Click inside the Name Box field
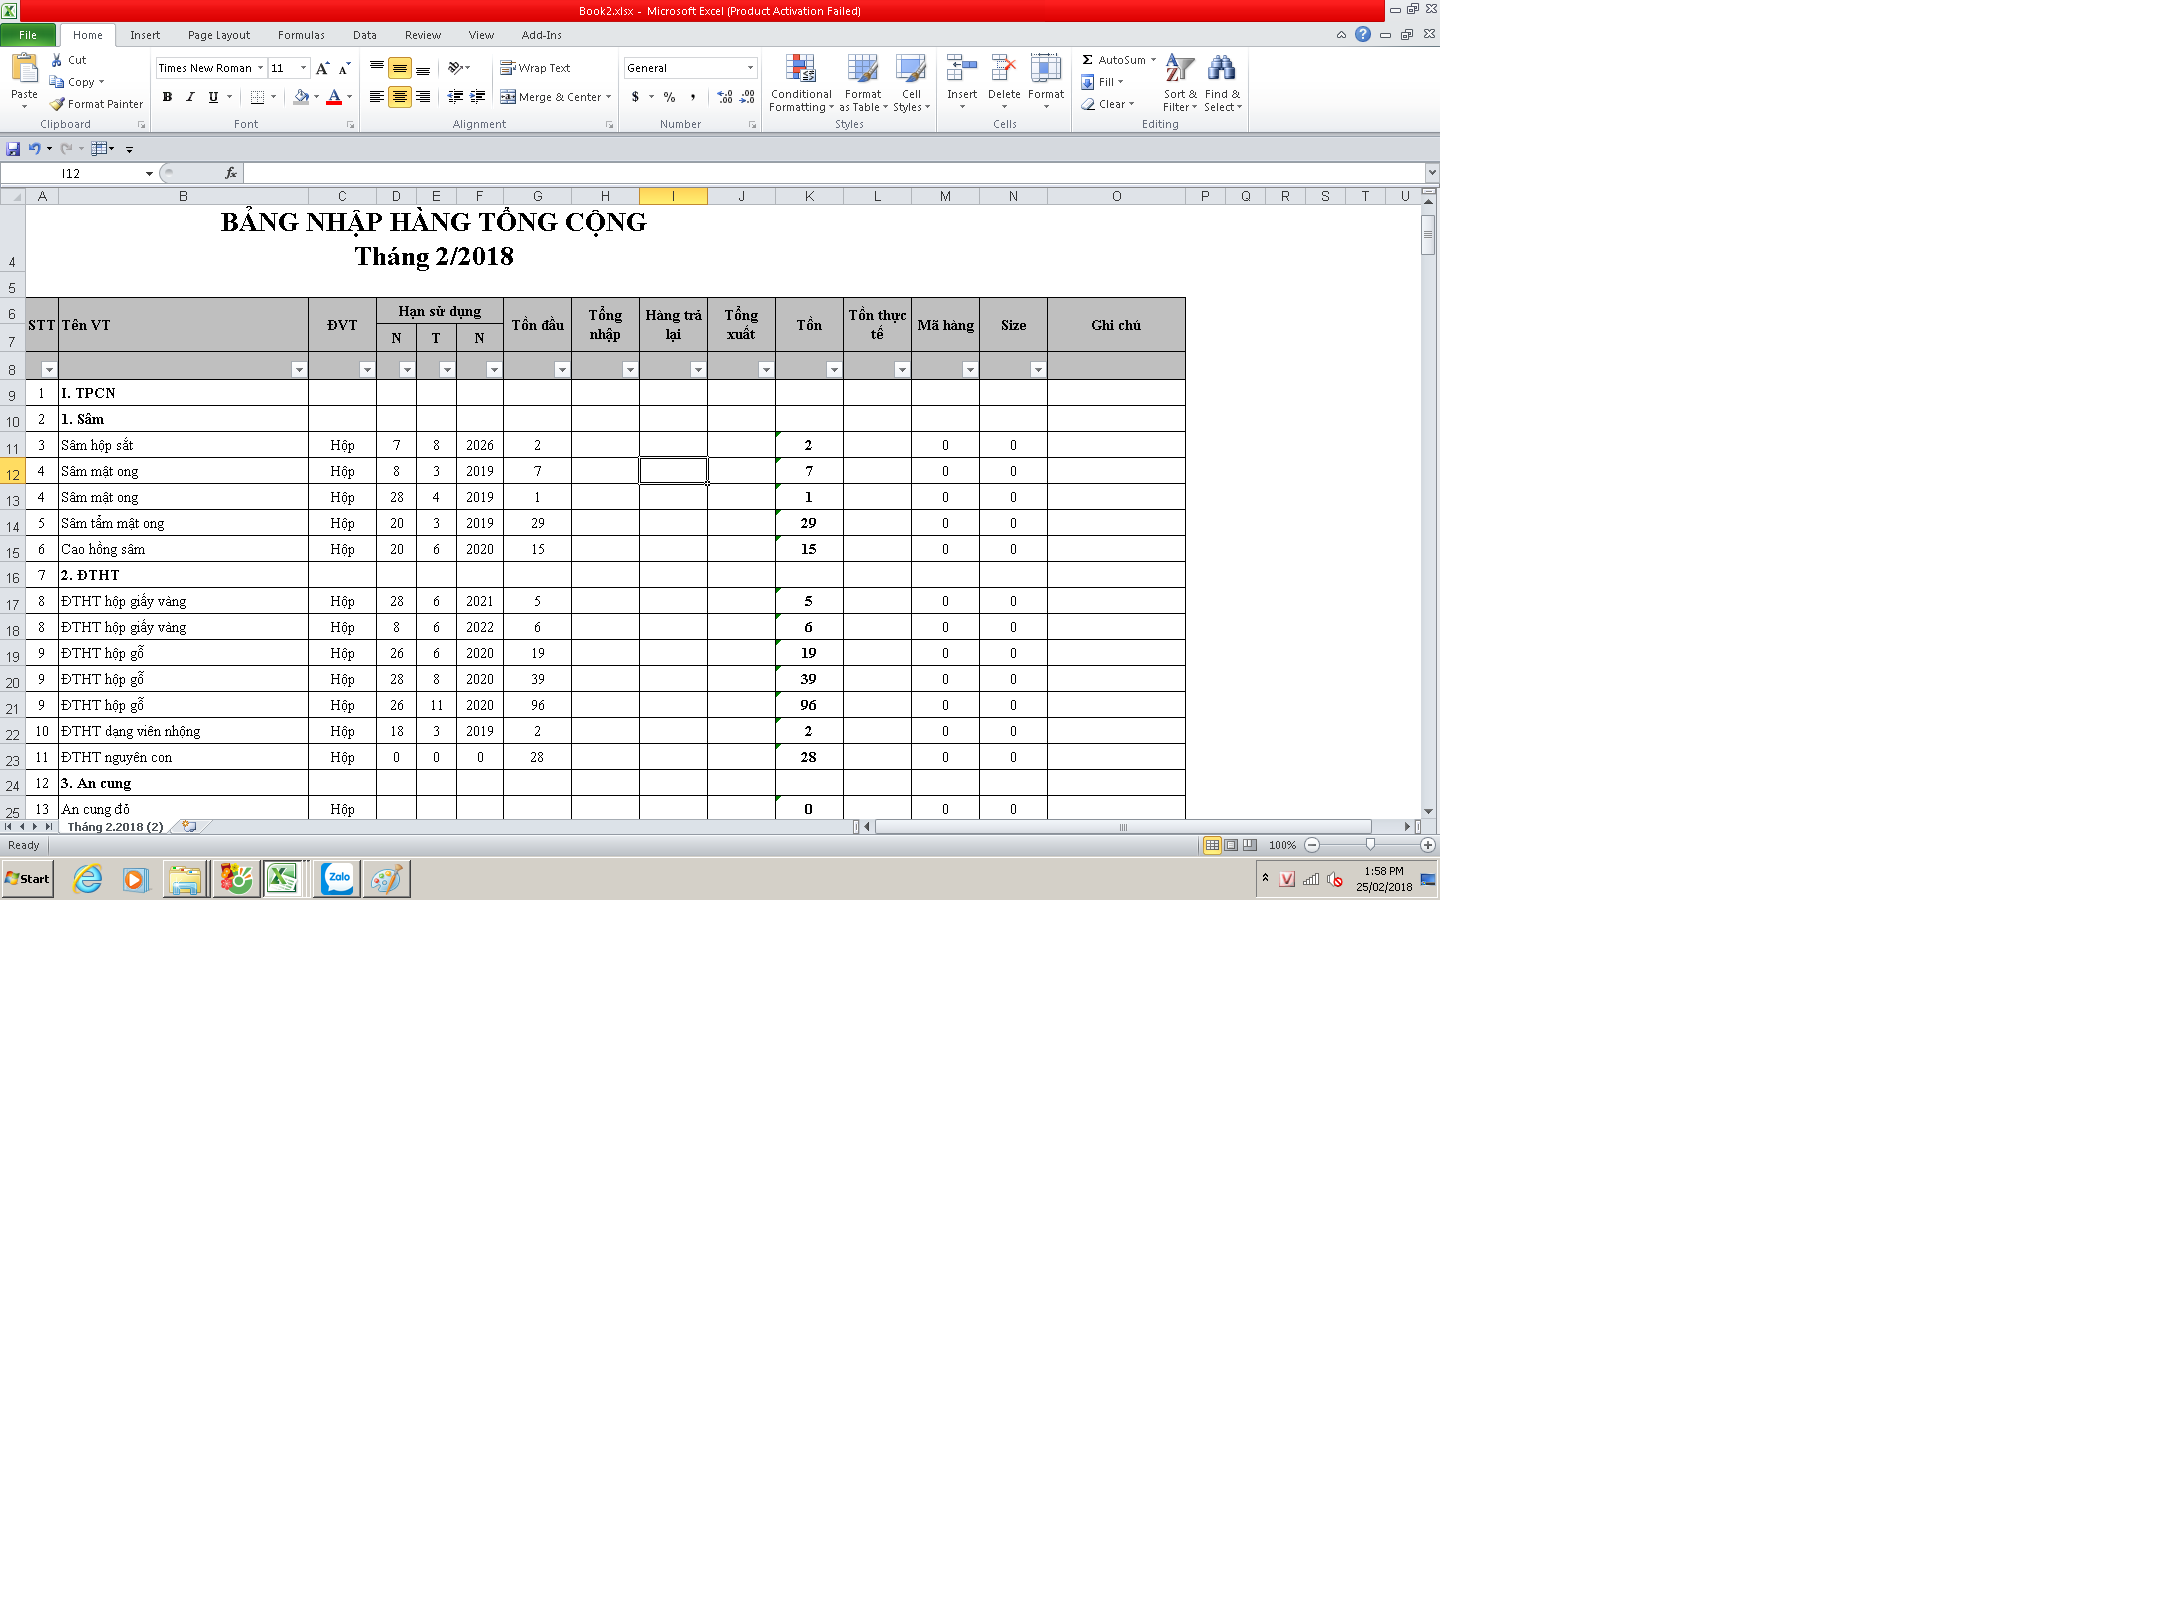Screen dimensions: 2160x1620 coord(70,174)
